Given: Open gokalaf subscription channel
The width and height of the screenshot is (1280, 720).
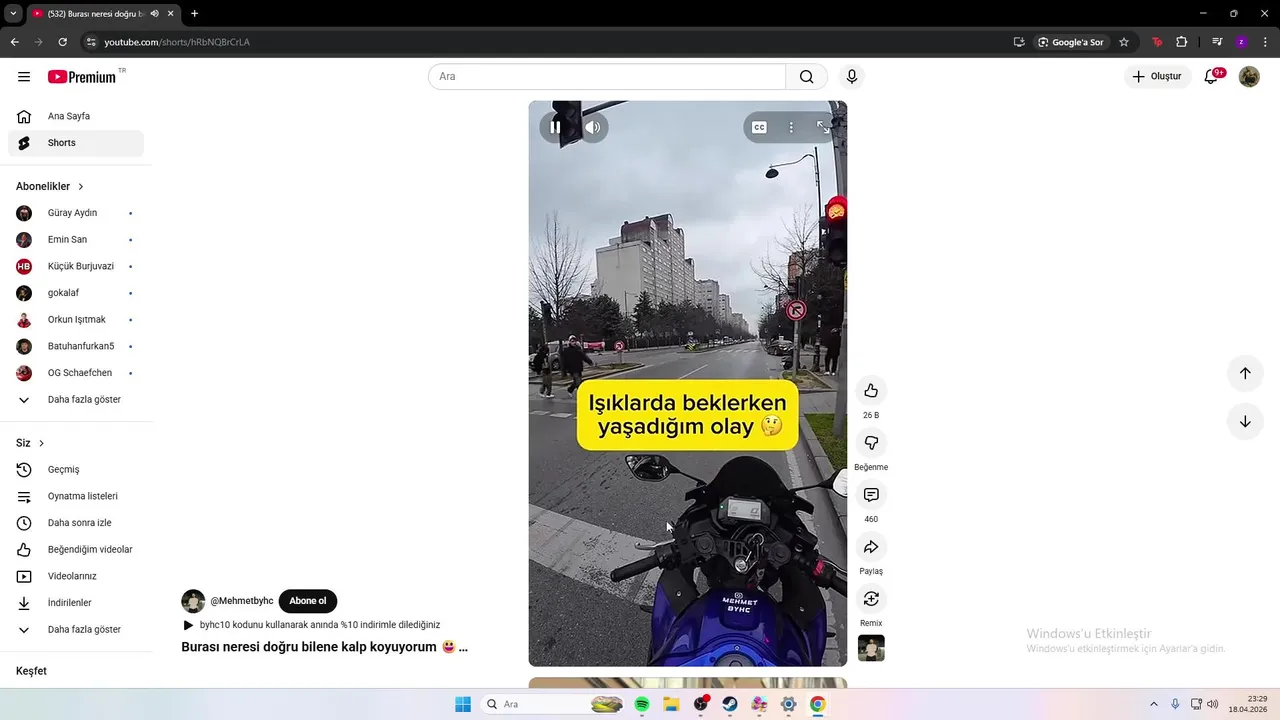Looking at the screenshot, I should [76, 293].
